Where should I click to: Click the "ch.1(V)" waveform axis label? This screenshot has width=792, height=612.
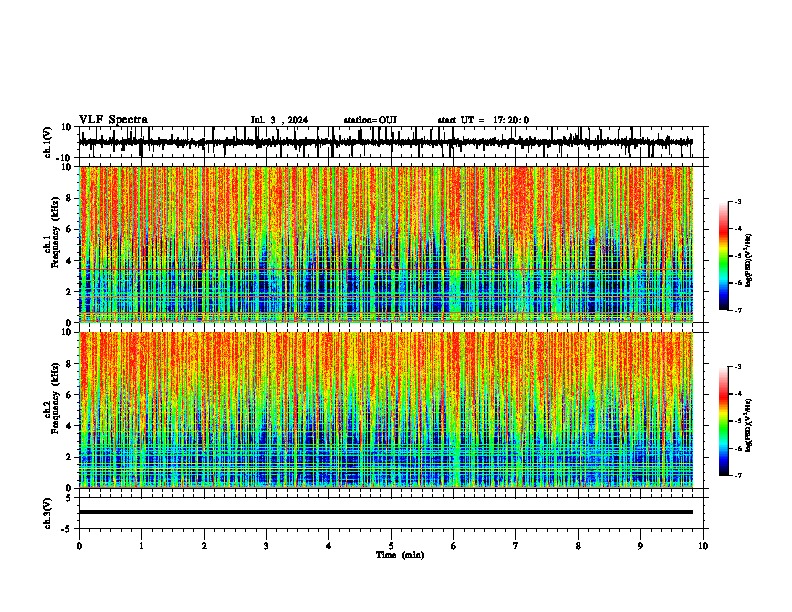(x=48, y=142)
